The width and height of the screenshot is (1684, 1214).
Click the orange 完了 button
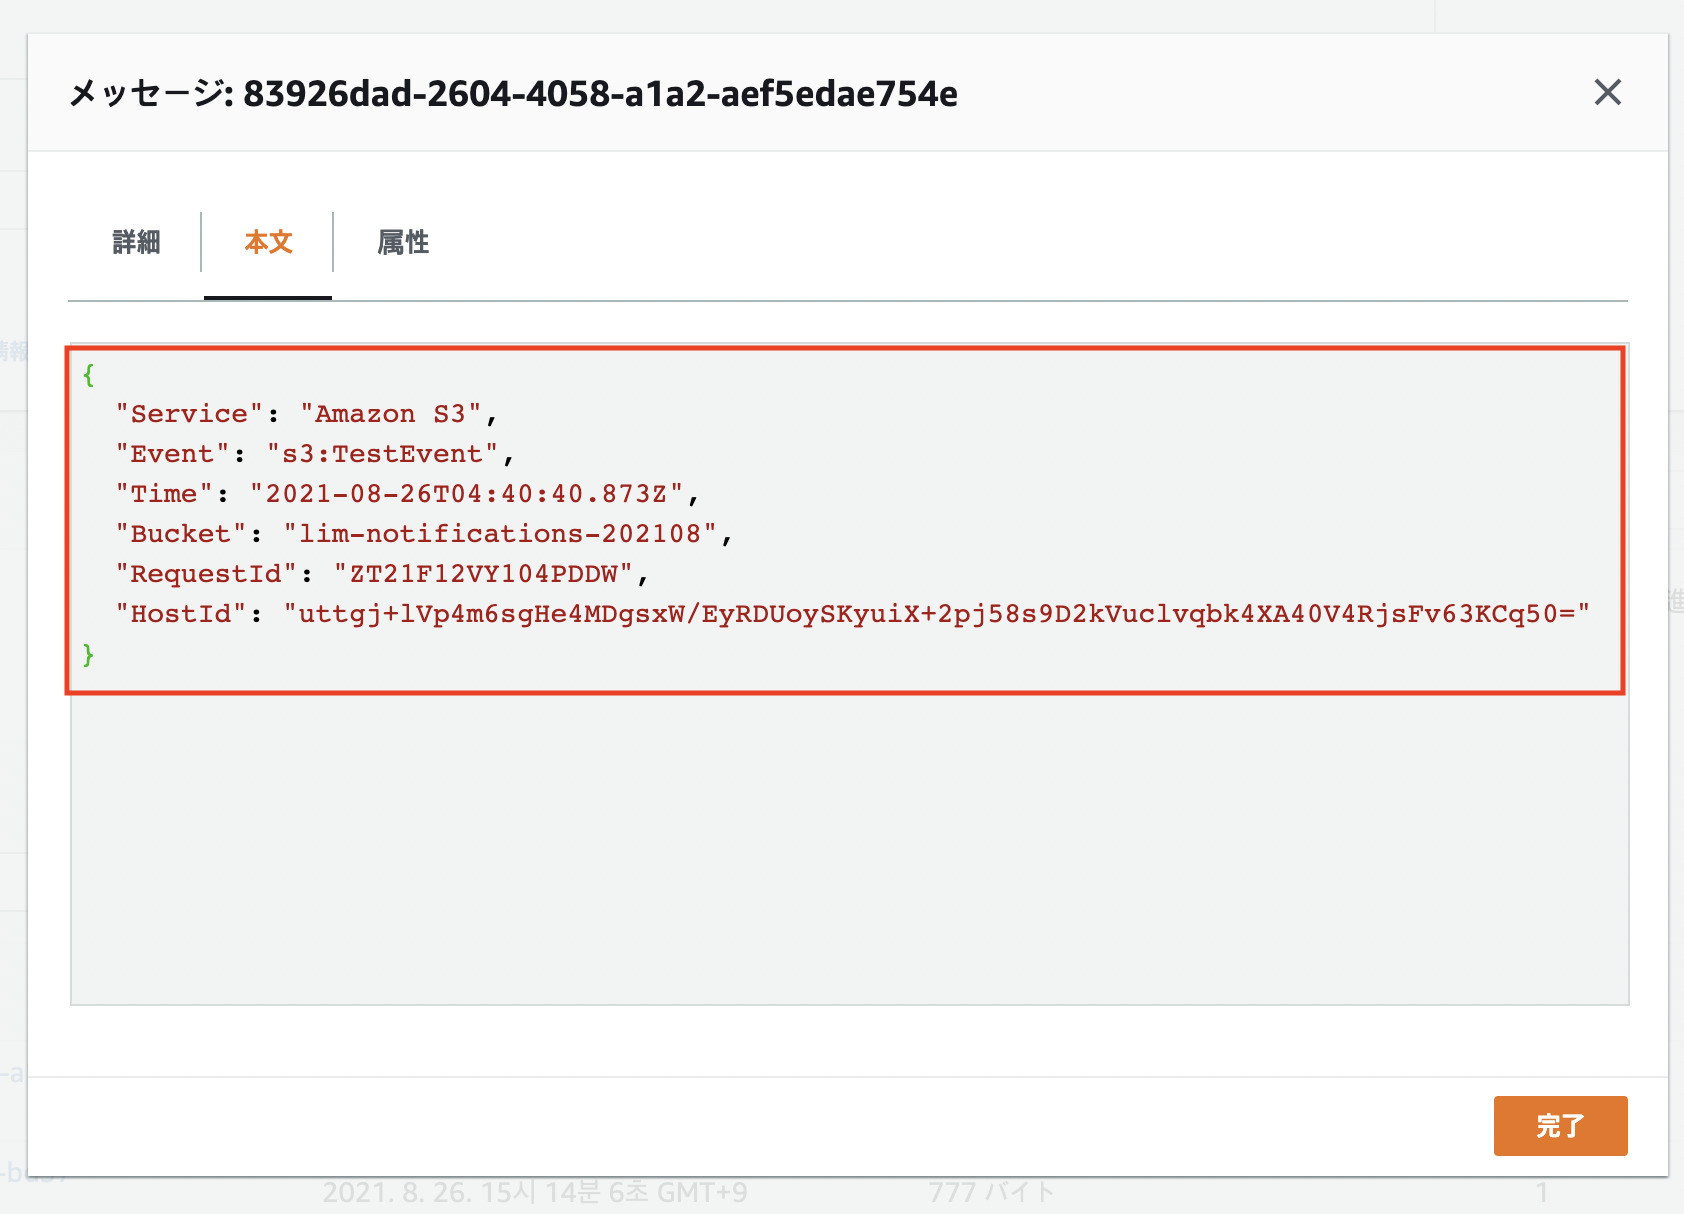(1560, 1126)
